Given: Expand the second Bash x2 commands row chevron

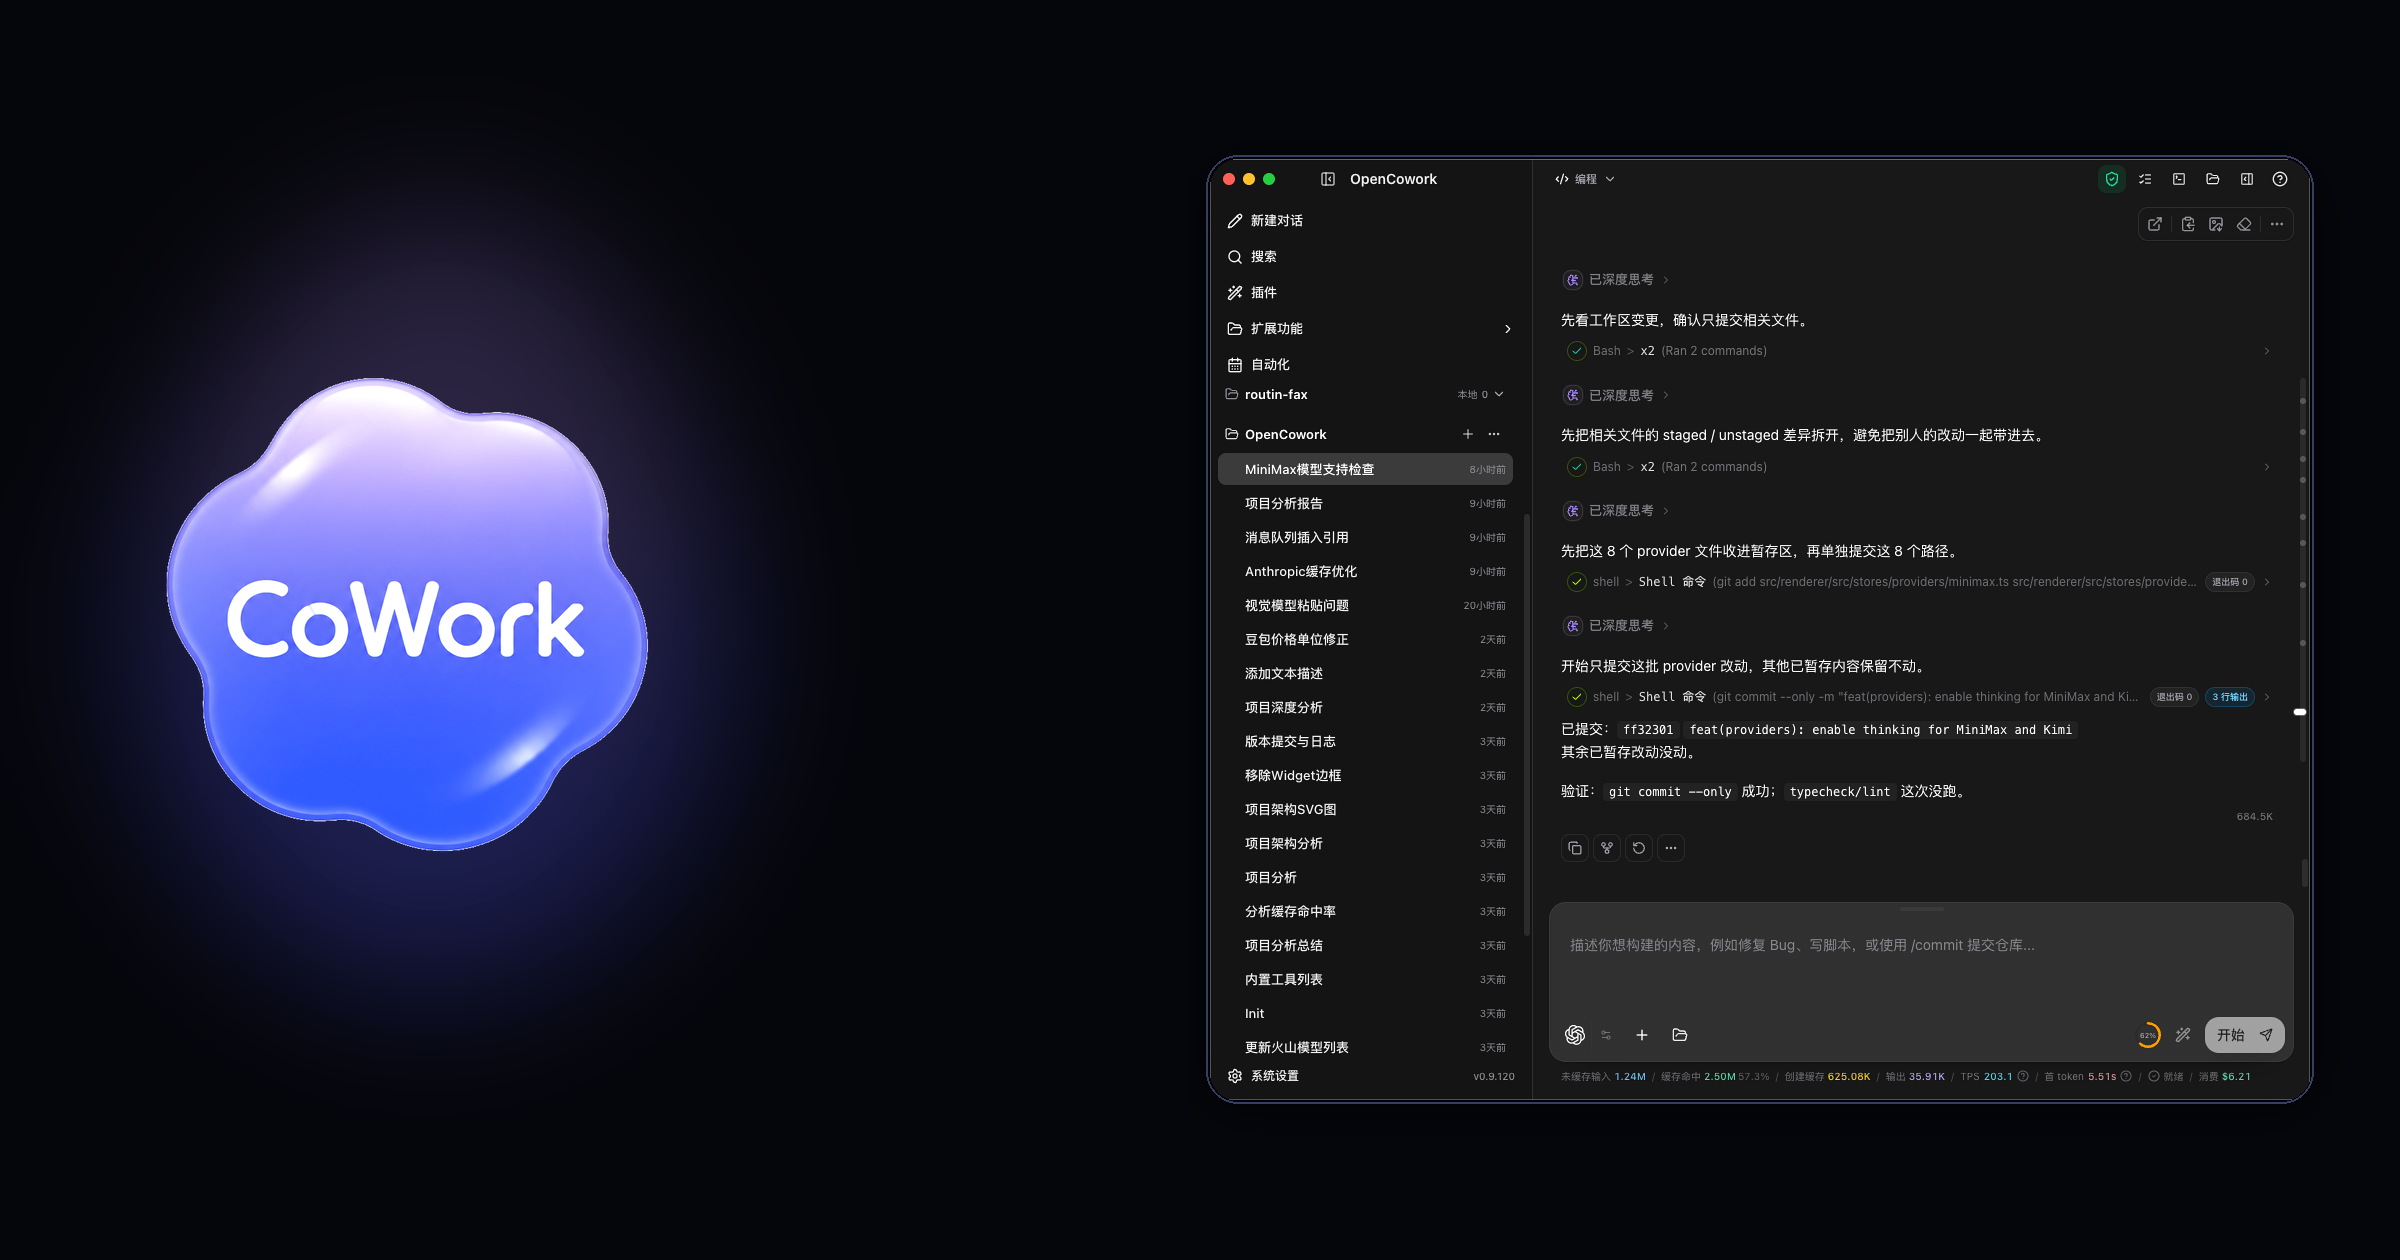Looking at the screenshot, I should coord(2267,467).
